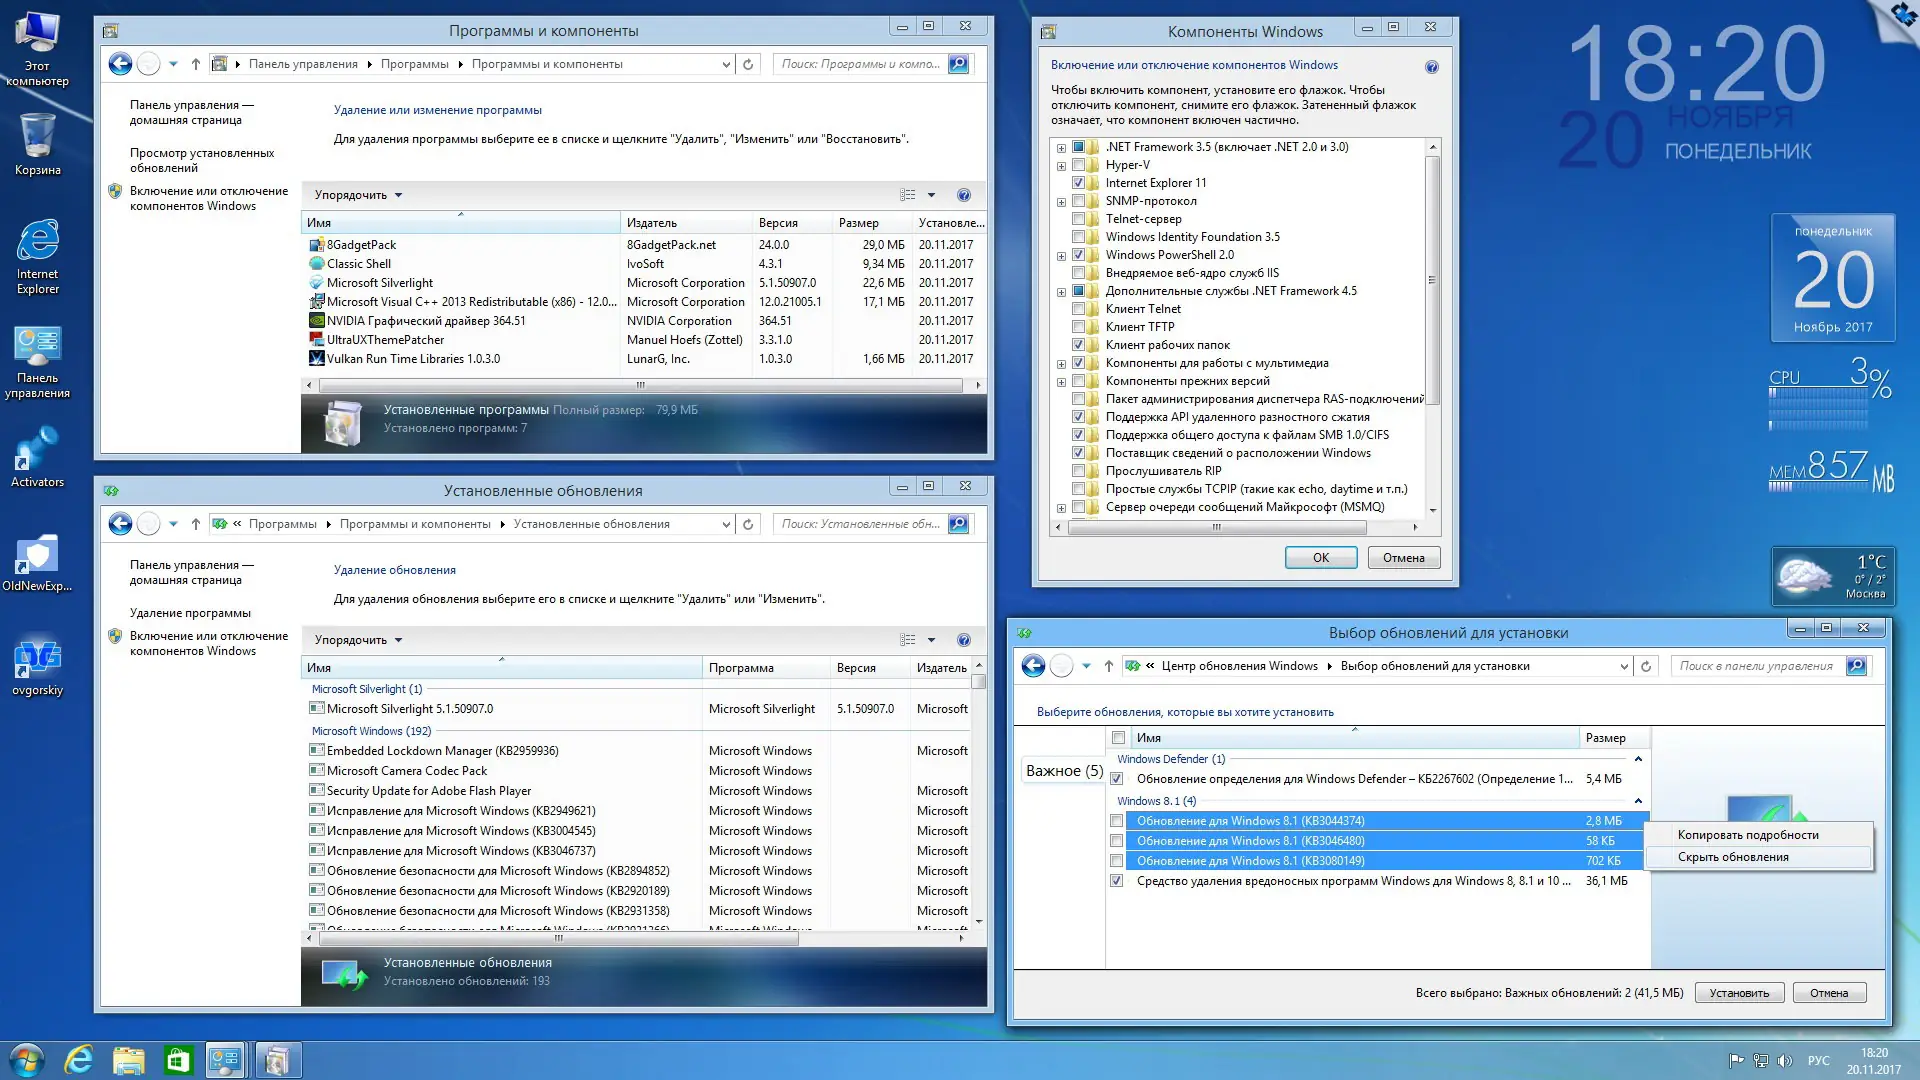This screenshot has height=1080, width=1920.
Task: Click search icon in update selection window
Action: 1856,666
